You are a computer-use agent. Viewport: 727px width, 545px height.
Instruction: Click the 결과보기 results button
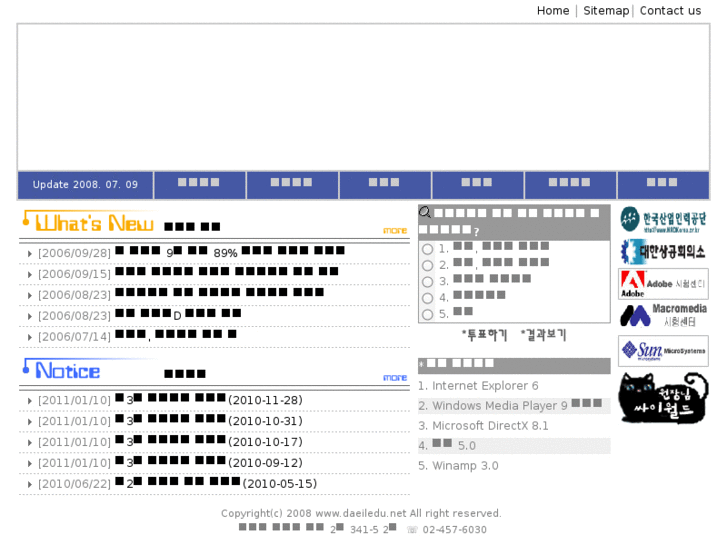[543, 334]
